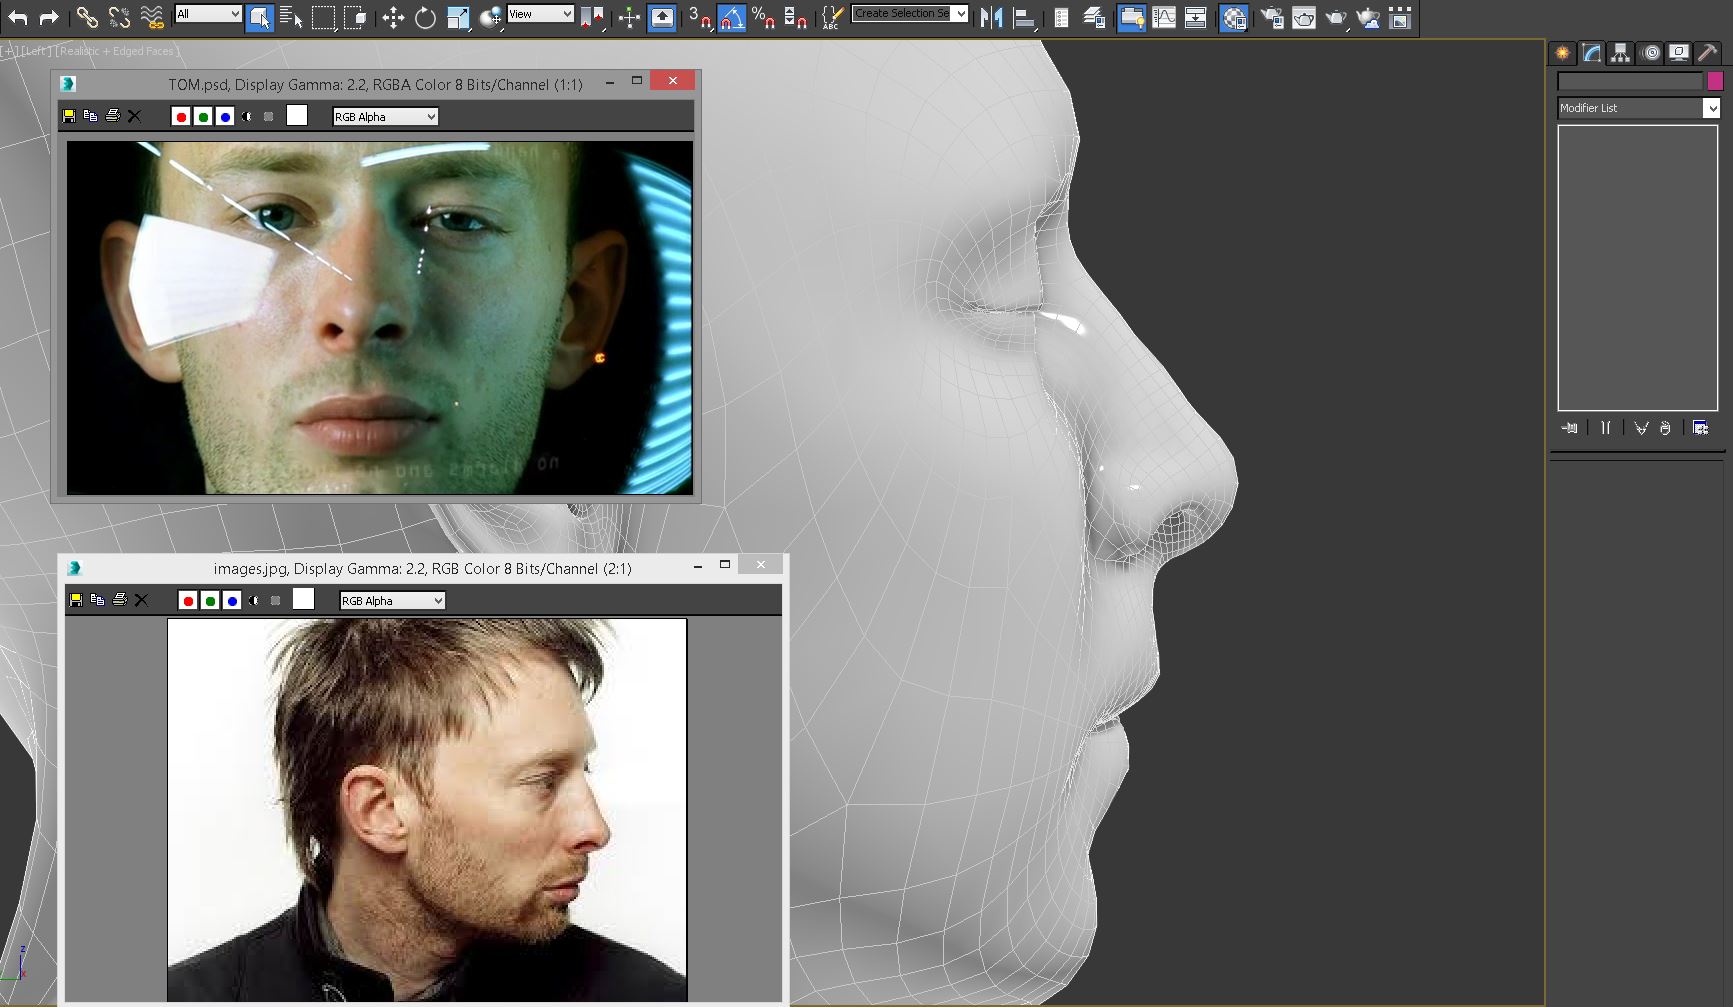This screenshot has width=1733, height=1007.
Task: Toggle the Scene Explorer icon
Action: coord(1061,17)
